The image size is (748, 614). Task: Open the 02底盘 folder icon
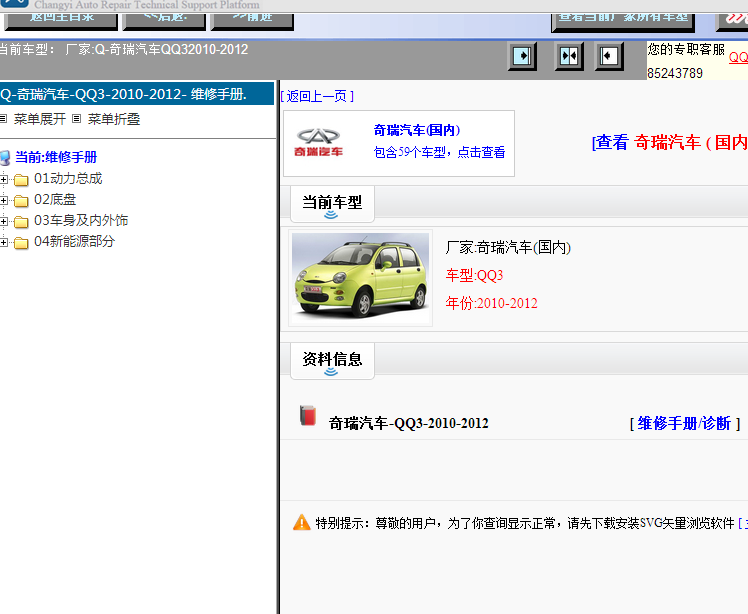tap(21, 201)
